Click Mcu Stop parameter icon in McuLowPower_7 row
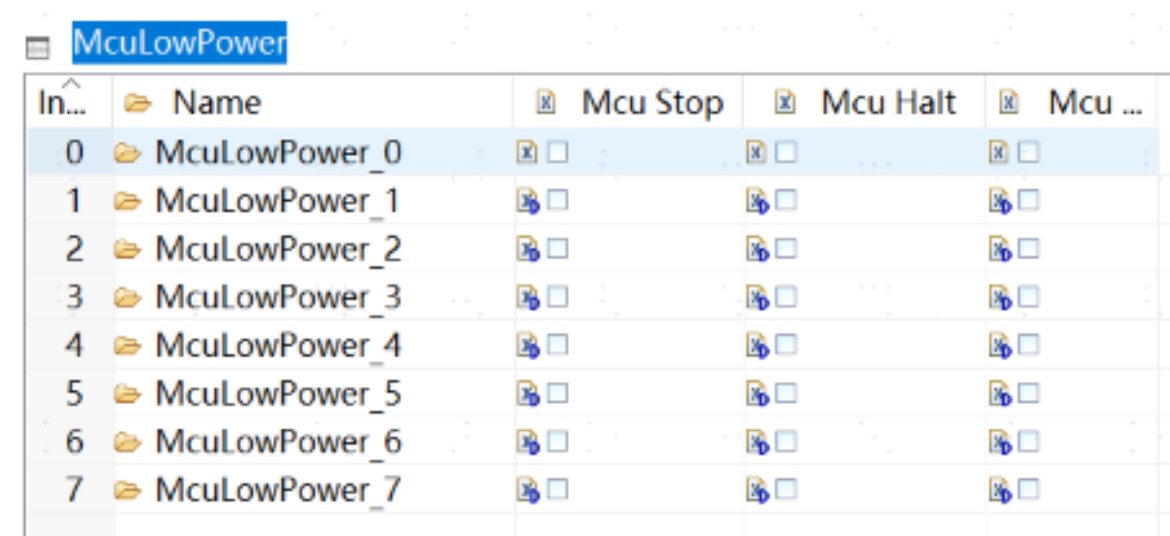The image size is (1170, 536). 528,490
